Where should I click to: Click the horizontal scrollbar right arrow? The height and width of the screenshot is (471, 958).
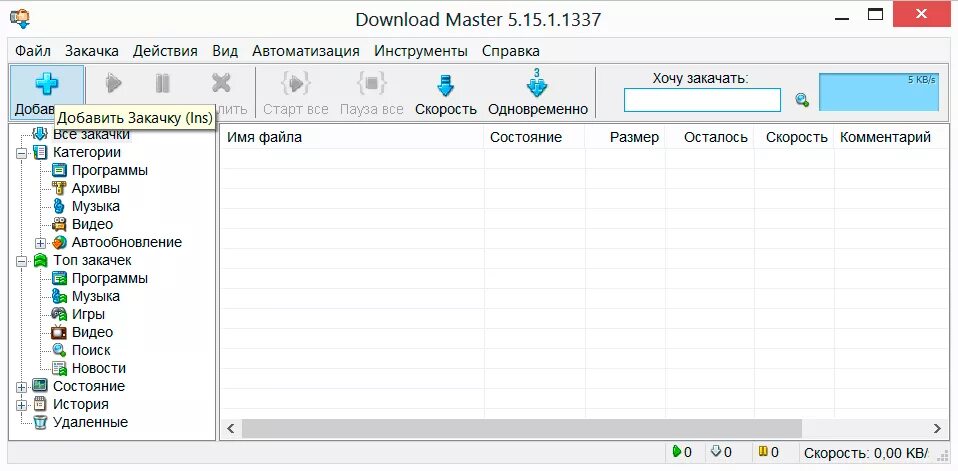937,429
